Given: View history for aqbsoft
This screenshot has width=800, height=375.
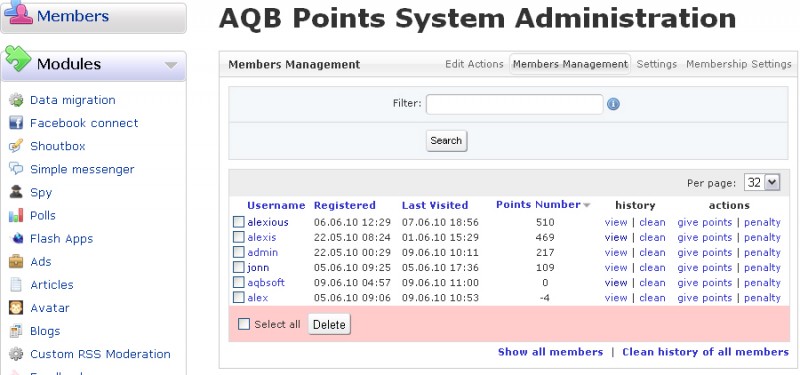Looking at the screenshot, I should pyautogui.click(x=616, y=283).
